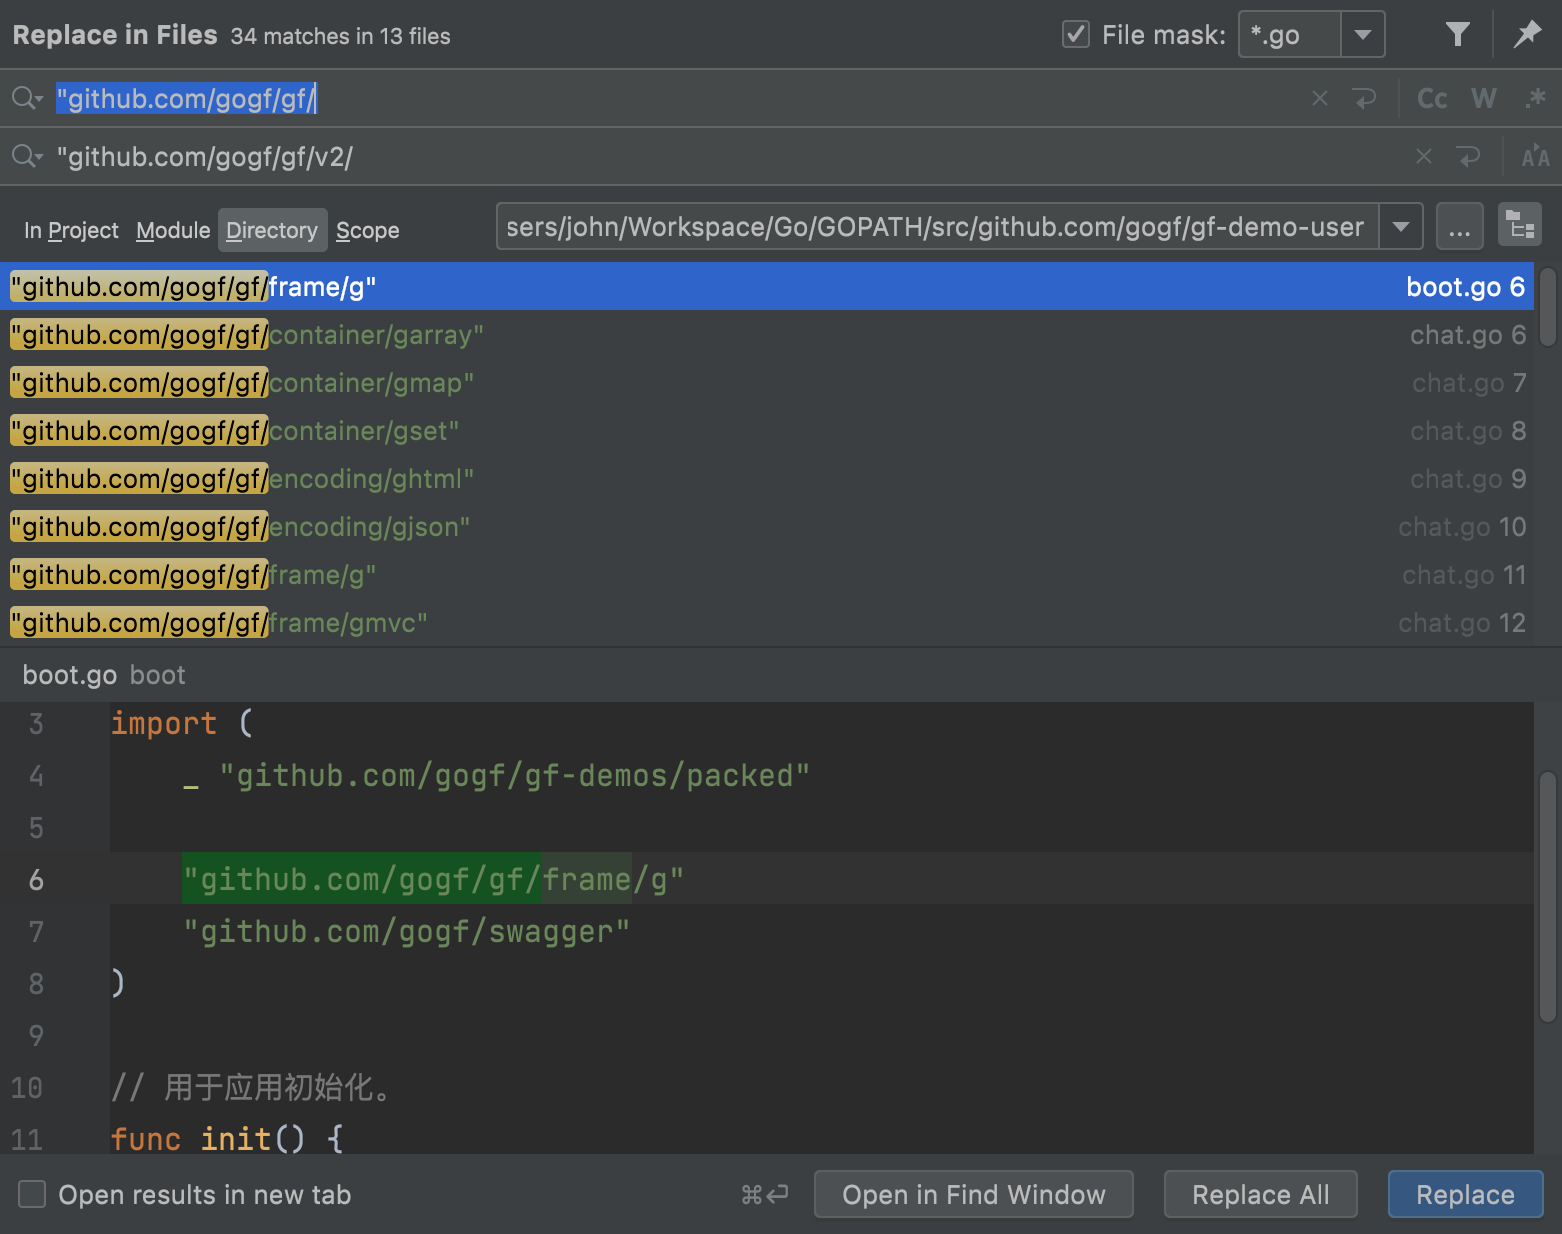Enable Open results in new tab

pos(33,1194)
